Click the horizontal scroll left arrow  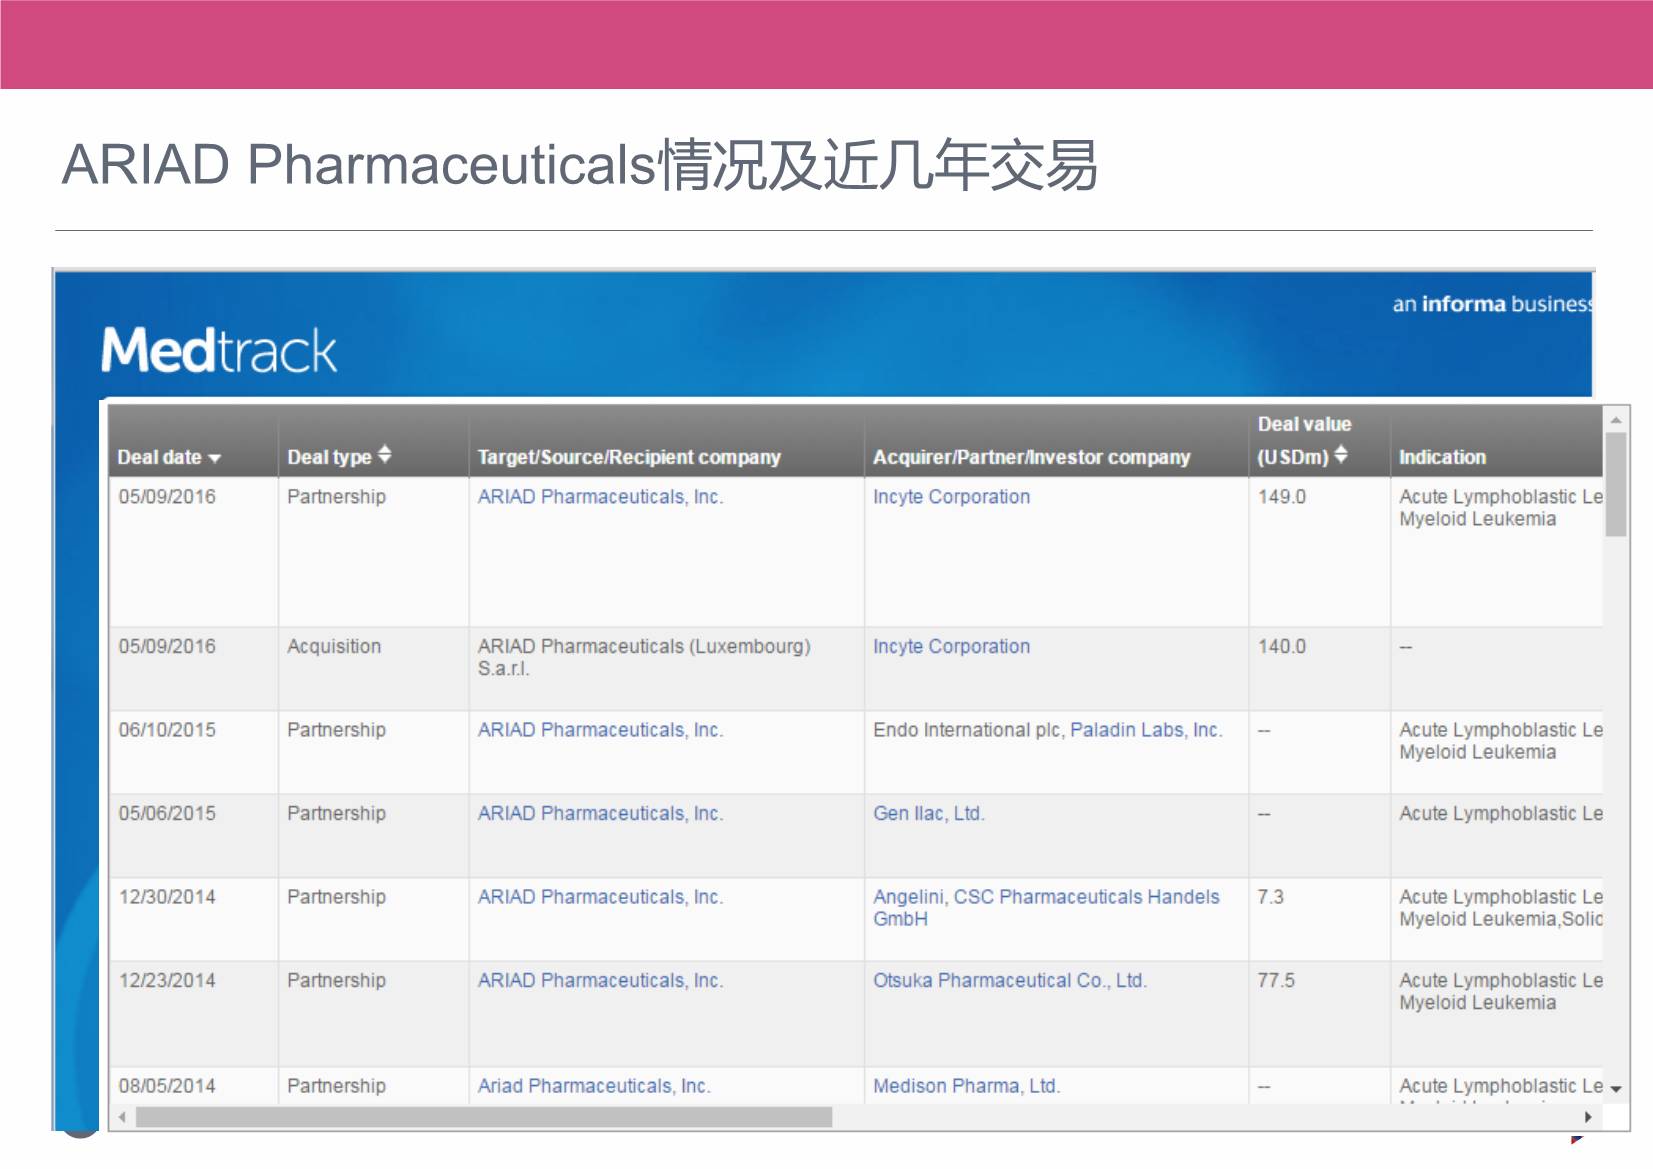click(122, 1117)
